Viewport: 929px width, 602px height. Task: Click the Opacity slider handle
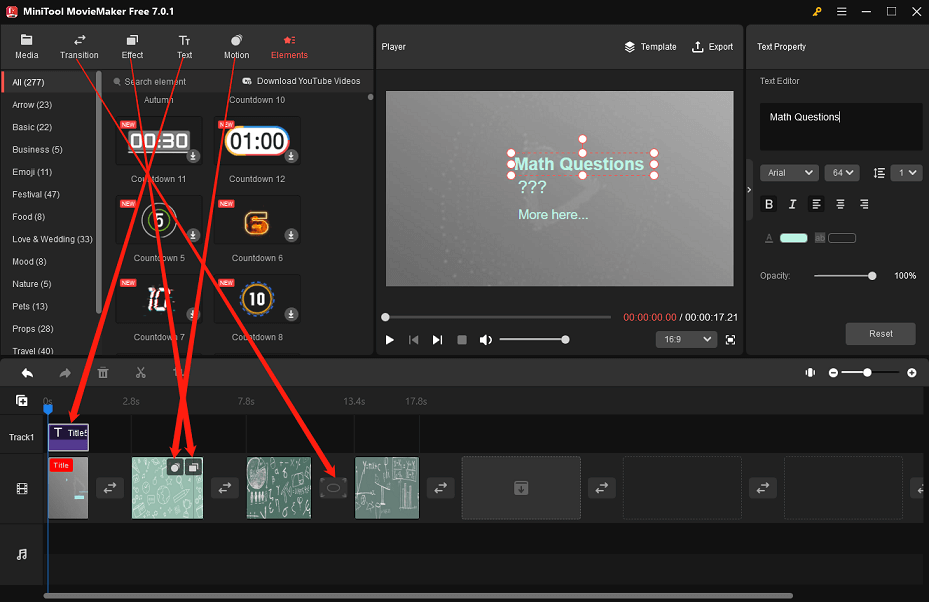tap(872, 276)
